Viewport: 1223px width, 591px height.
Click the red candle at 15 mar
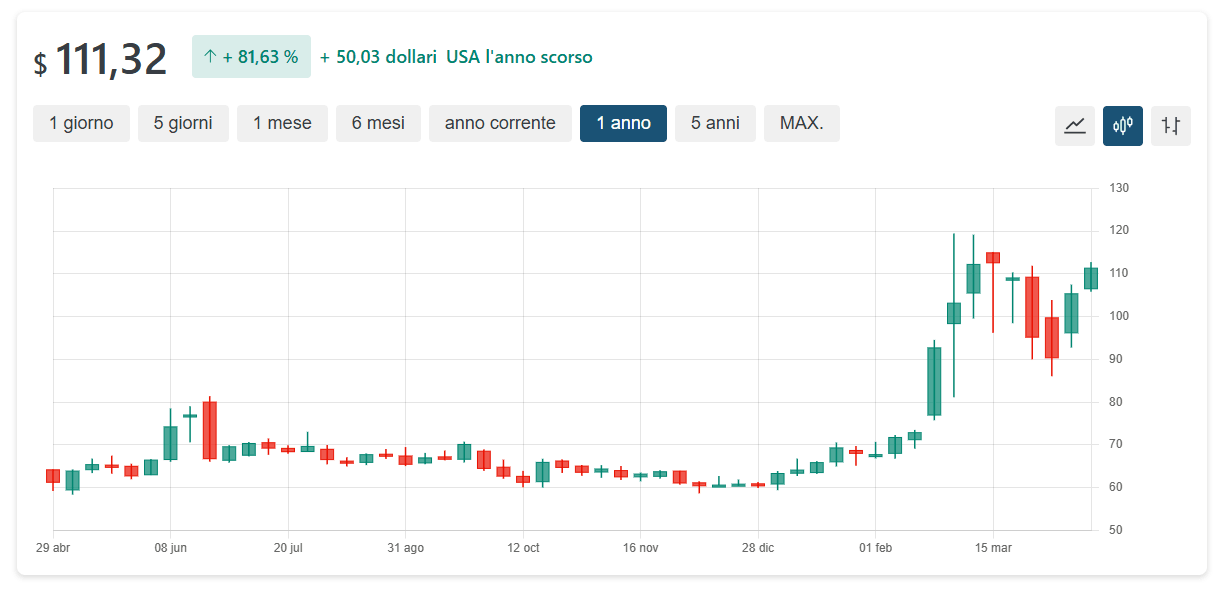coord(993,257)
